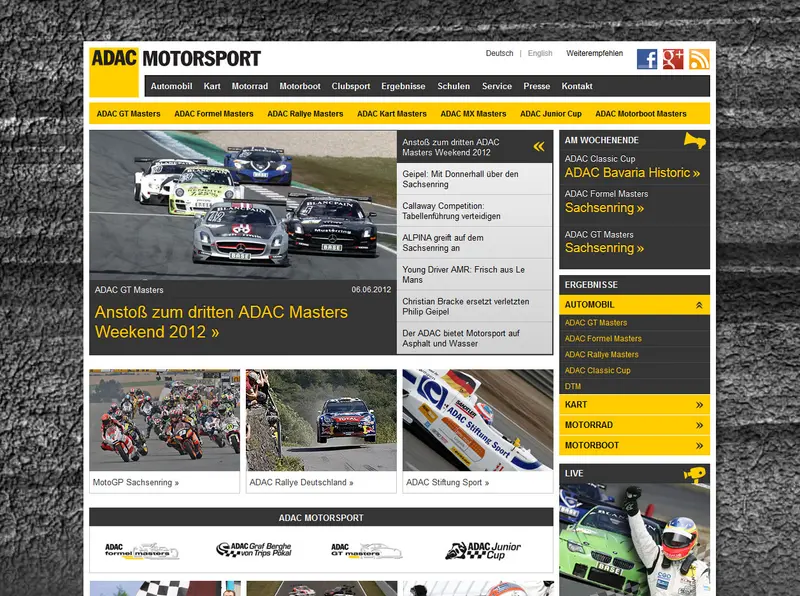Click the megaphone icon in Am Wochenende
This screenshot has width=800, height=596.
click(x=694, y=140)
